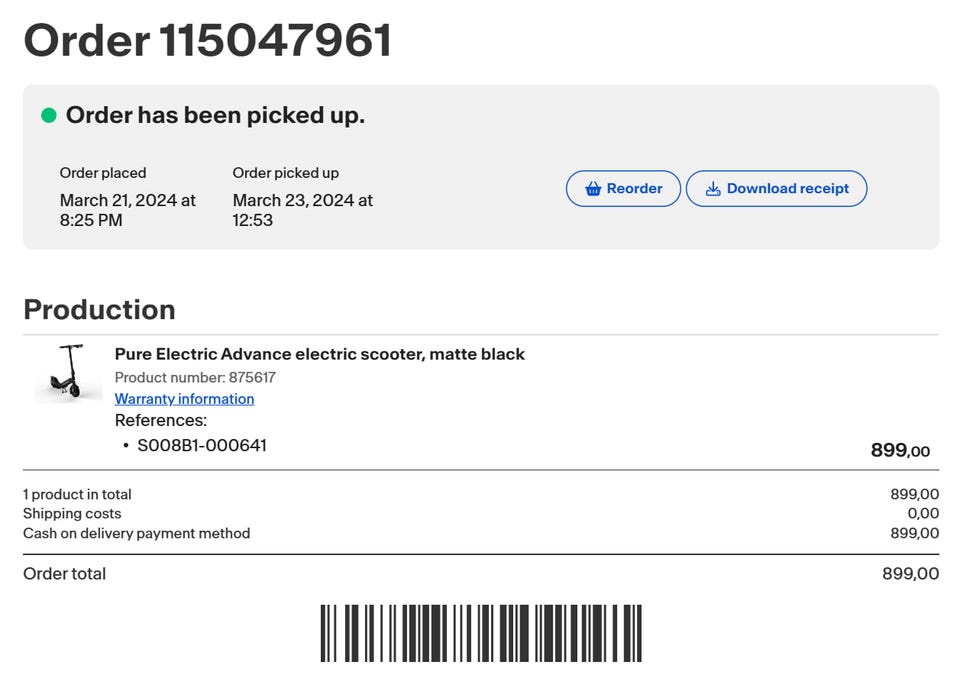Open the Warranty information link
Viewport: 960px width, 691px height.
(x=184, y=399)
